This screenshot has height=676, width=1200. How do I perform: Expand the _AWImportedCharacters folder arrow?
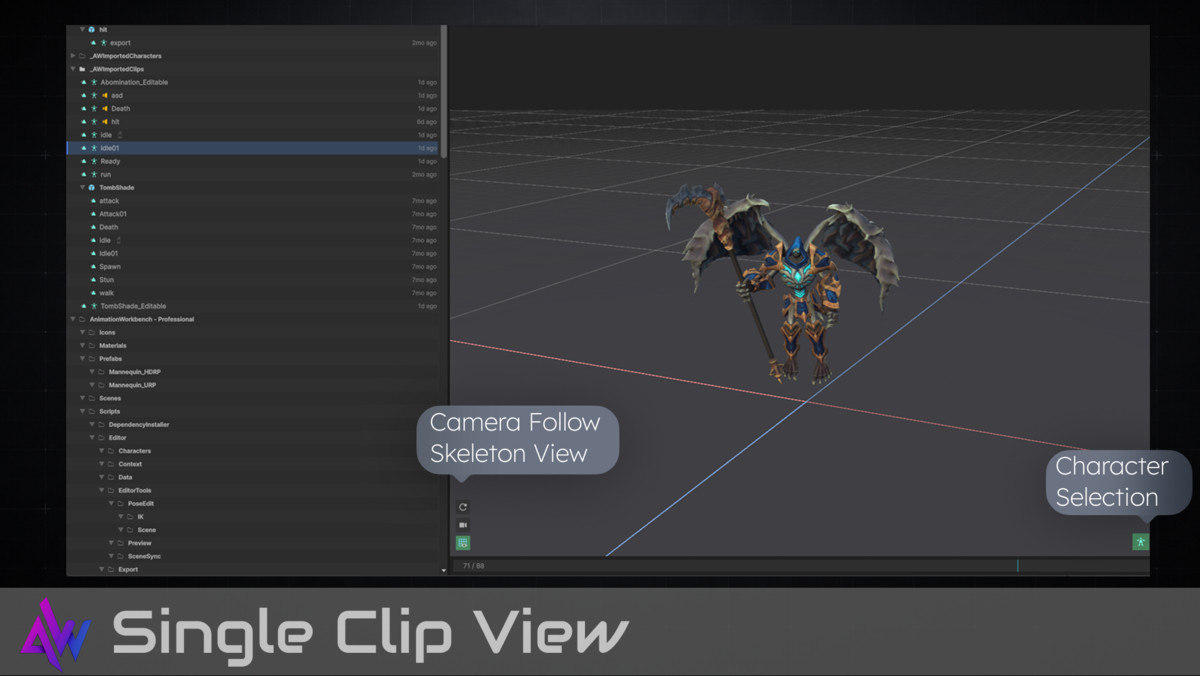(x=72, y=56)
